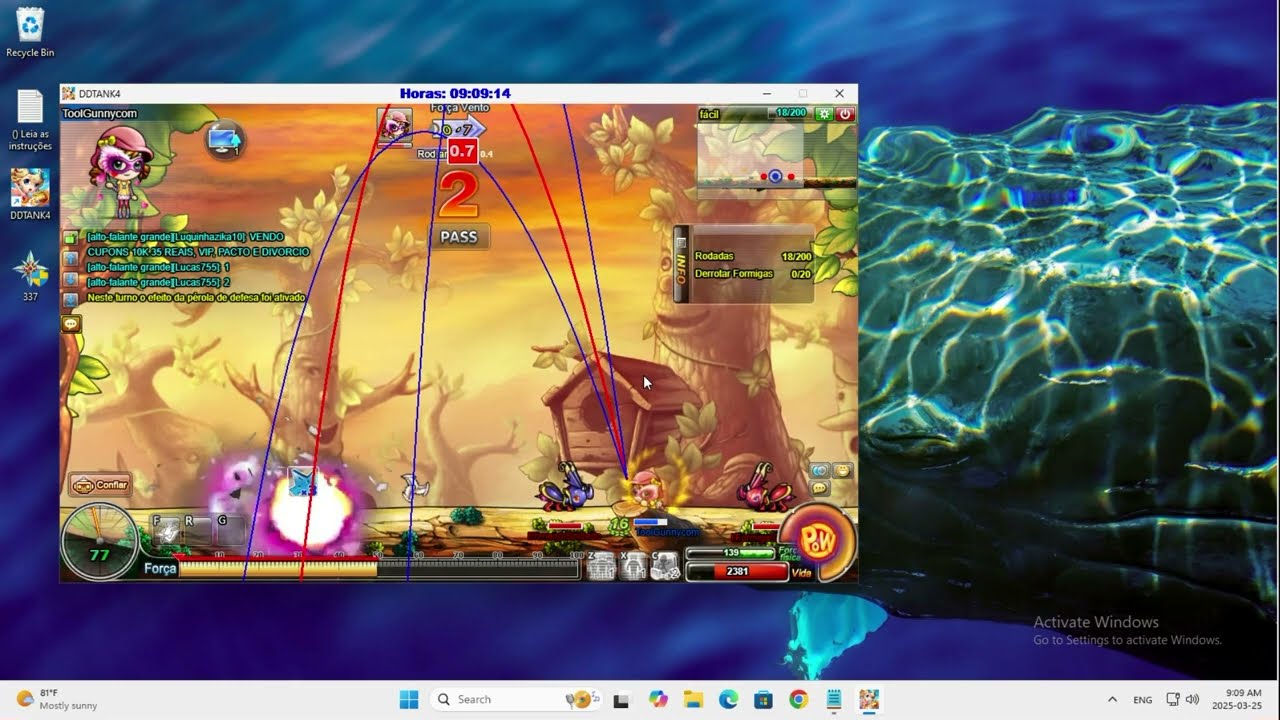The image size is (1280, 720).
Task: Click the pink-hat character avatar at top left
Action: (120, 172)
